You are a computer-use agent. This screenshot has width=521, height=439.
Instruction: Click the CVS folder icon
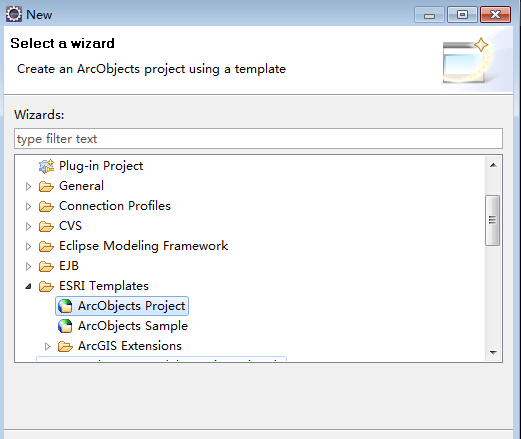(x=46, y=226)
